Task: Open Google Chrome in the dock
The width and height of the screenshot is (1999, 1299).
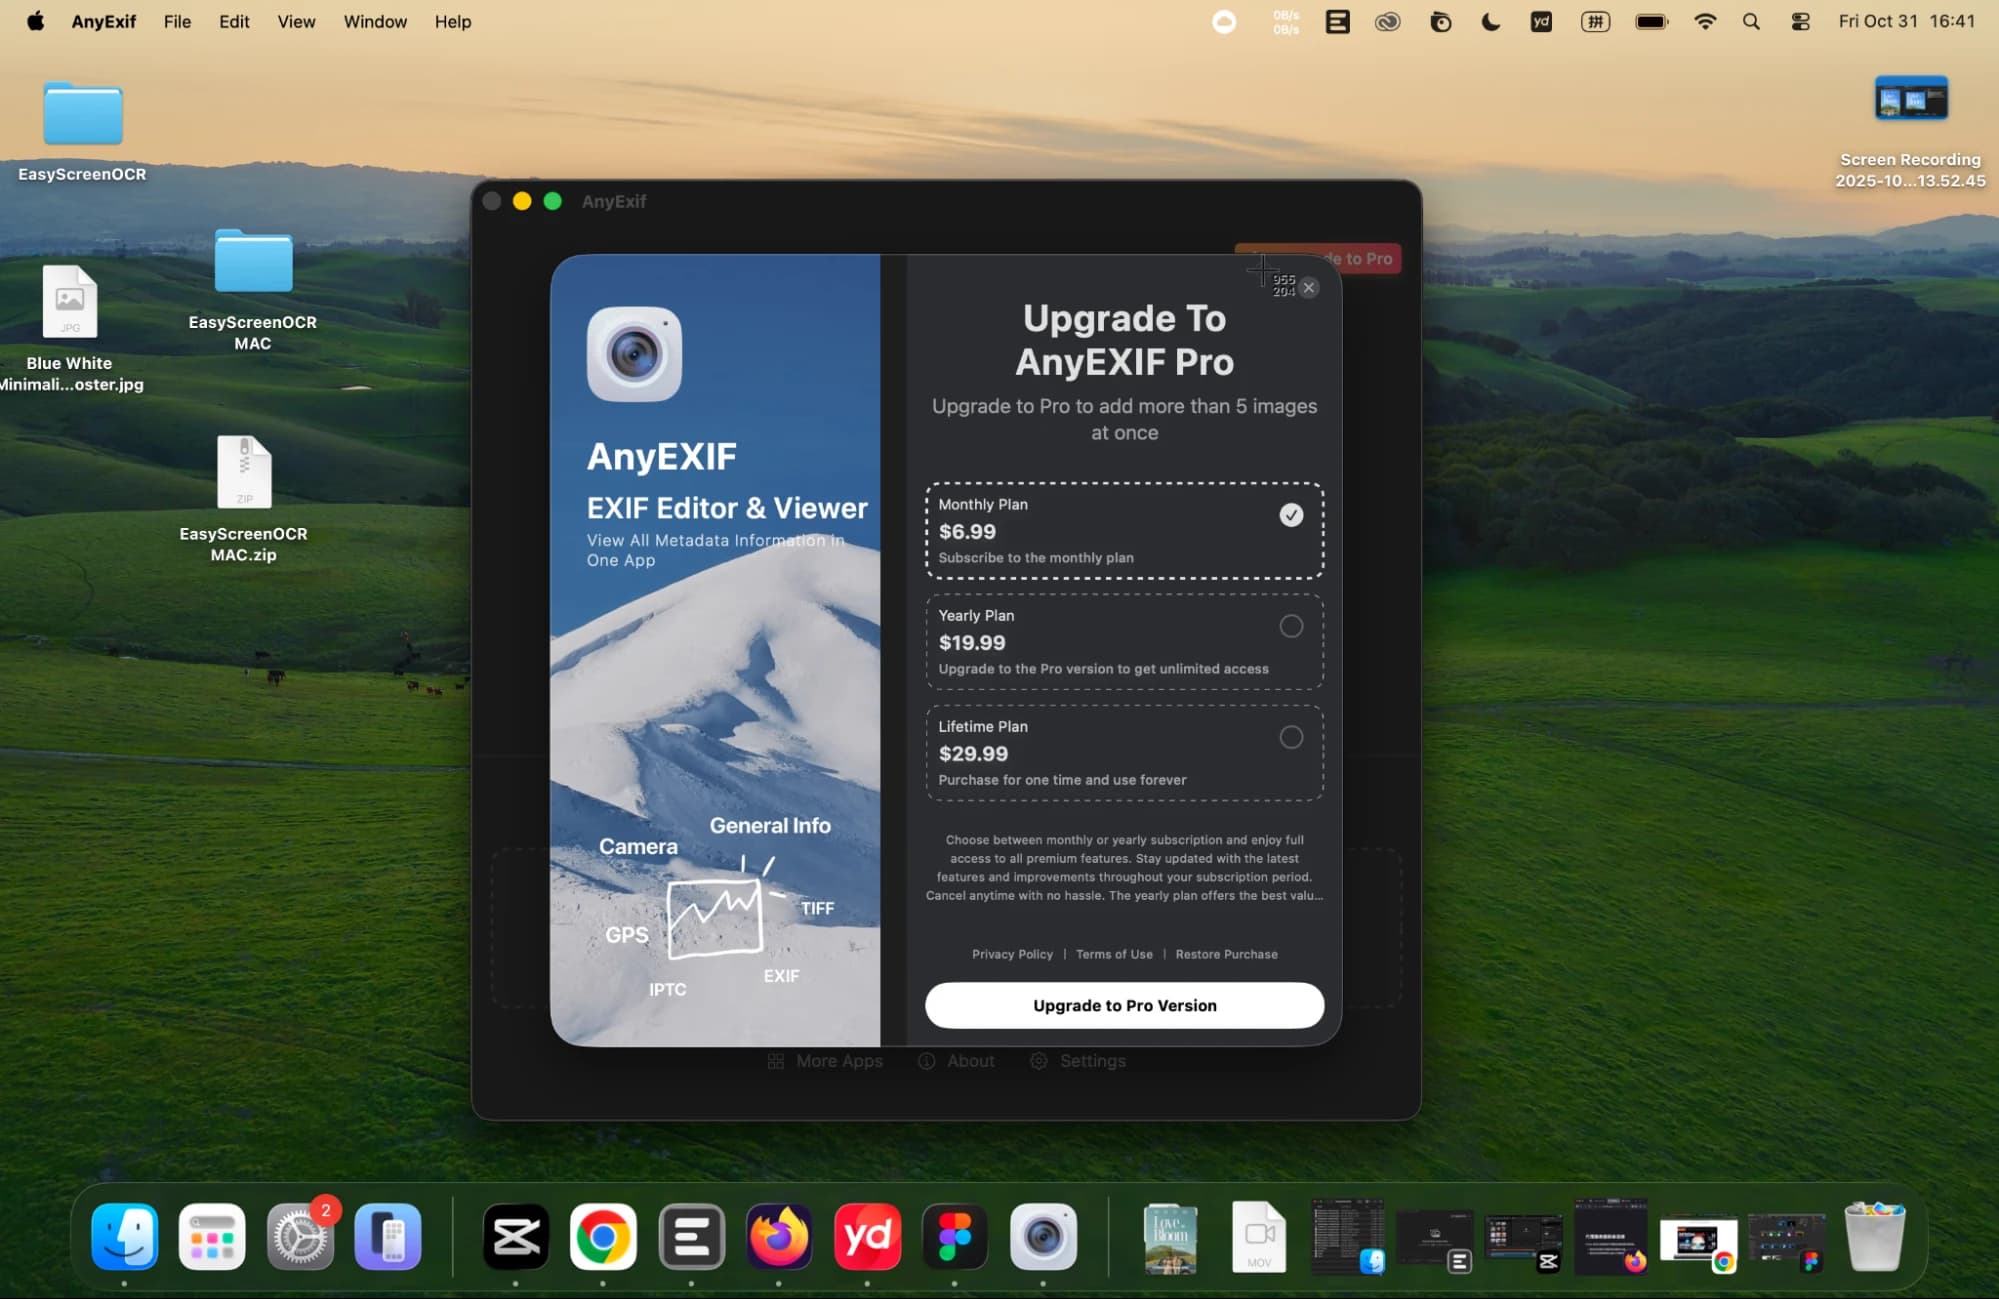Action: [603, 1237]
